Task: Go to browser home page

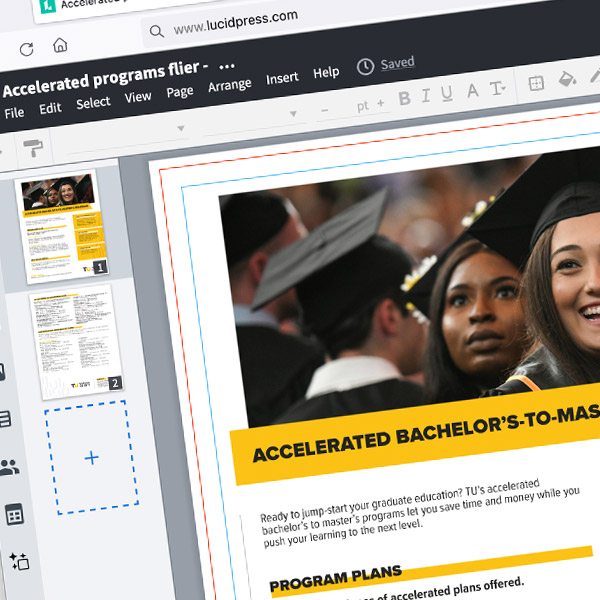Action: coord(60,45)
